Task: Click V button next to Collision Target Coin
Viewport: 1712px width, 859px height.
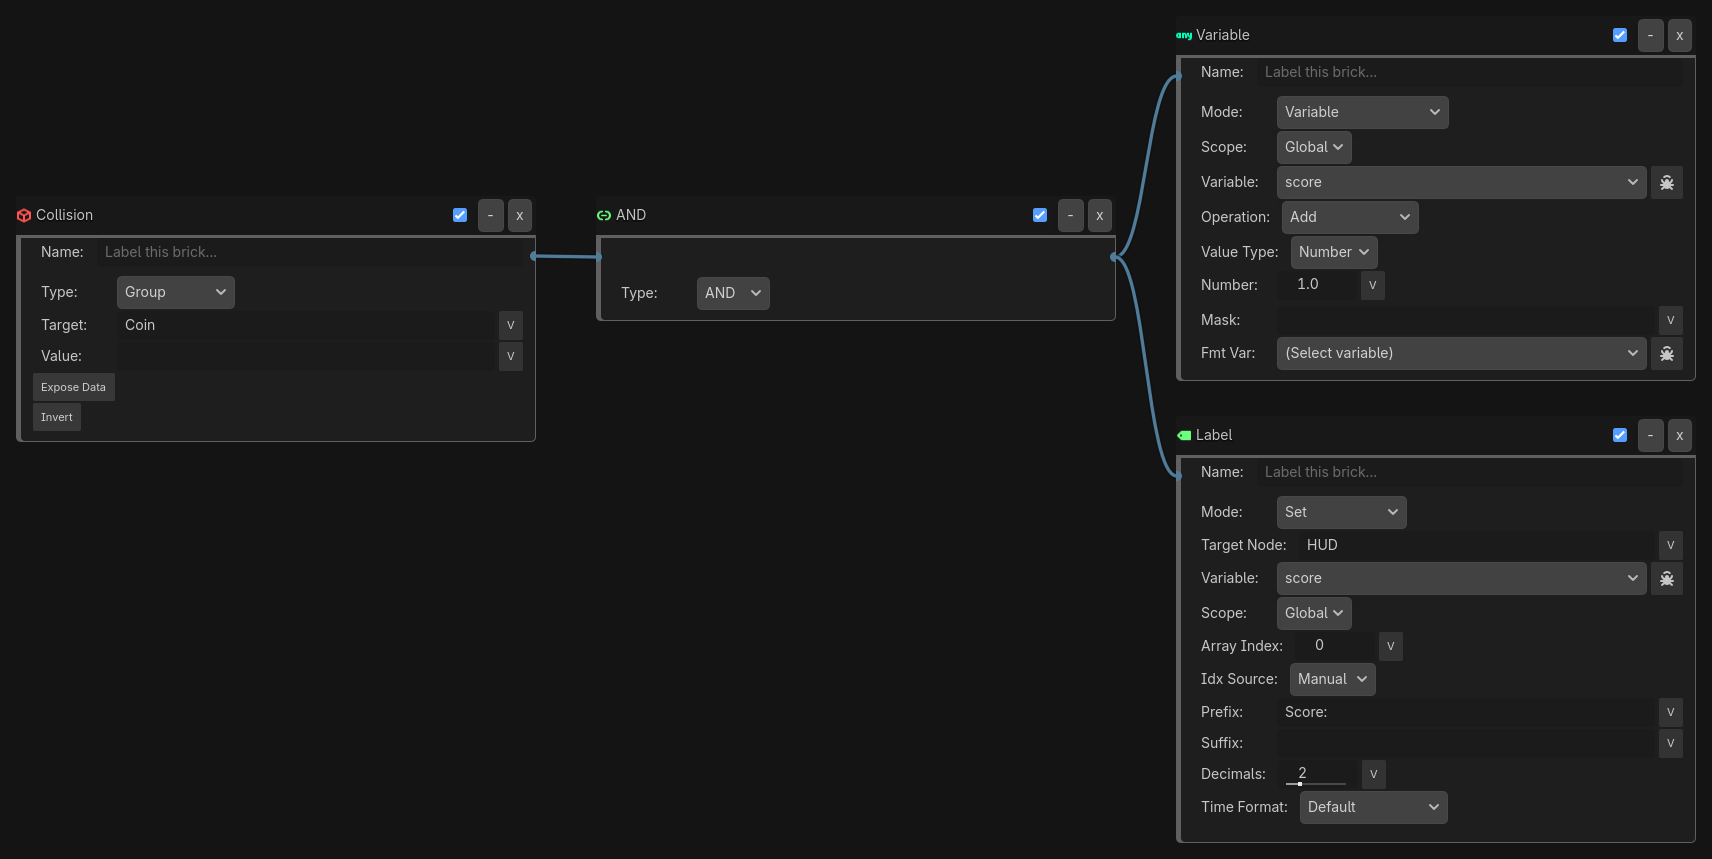Action: coord(511,325)
